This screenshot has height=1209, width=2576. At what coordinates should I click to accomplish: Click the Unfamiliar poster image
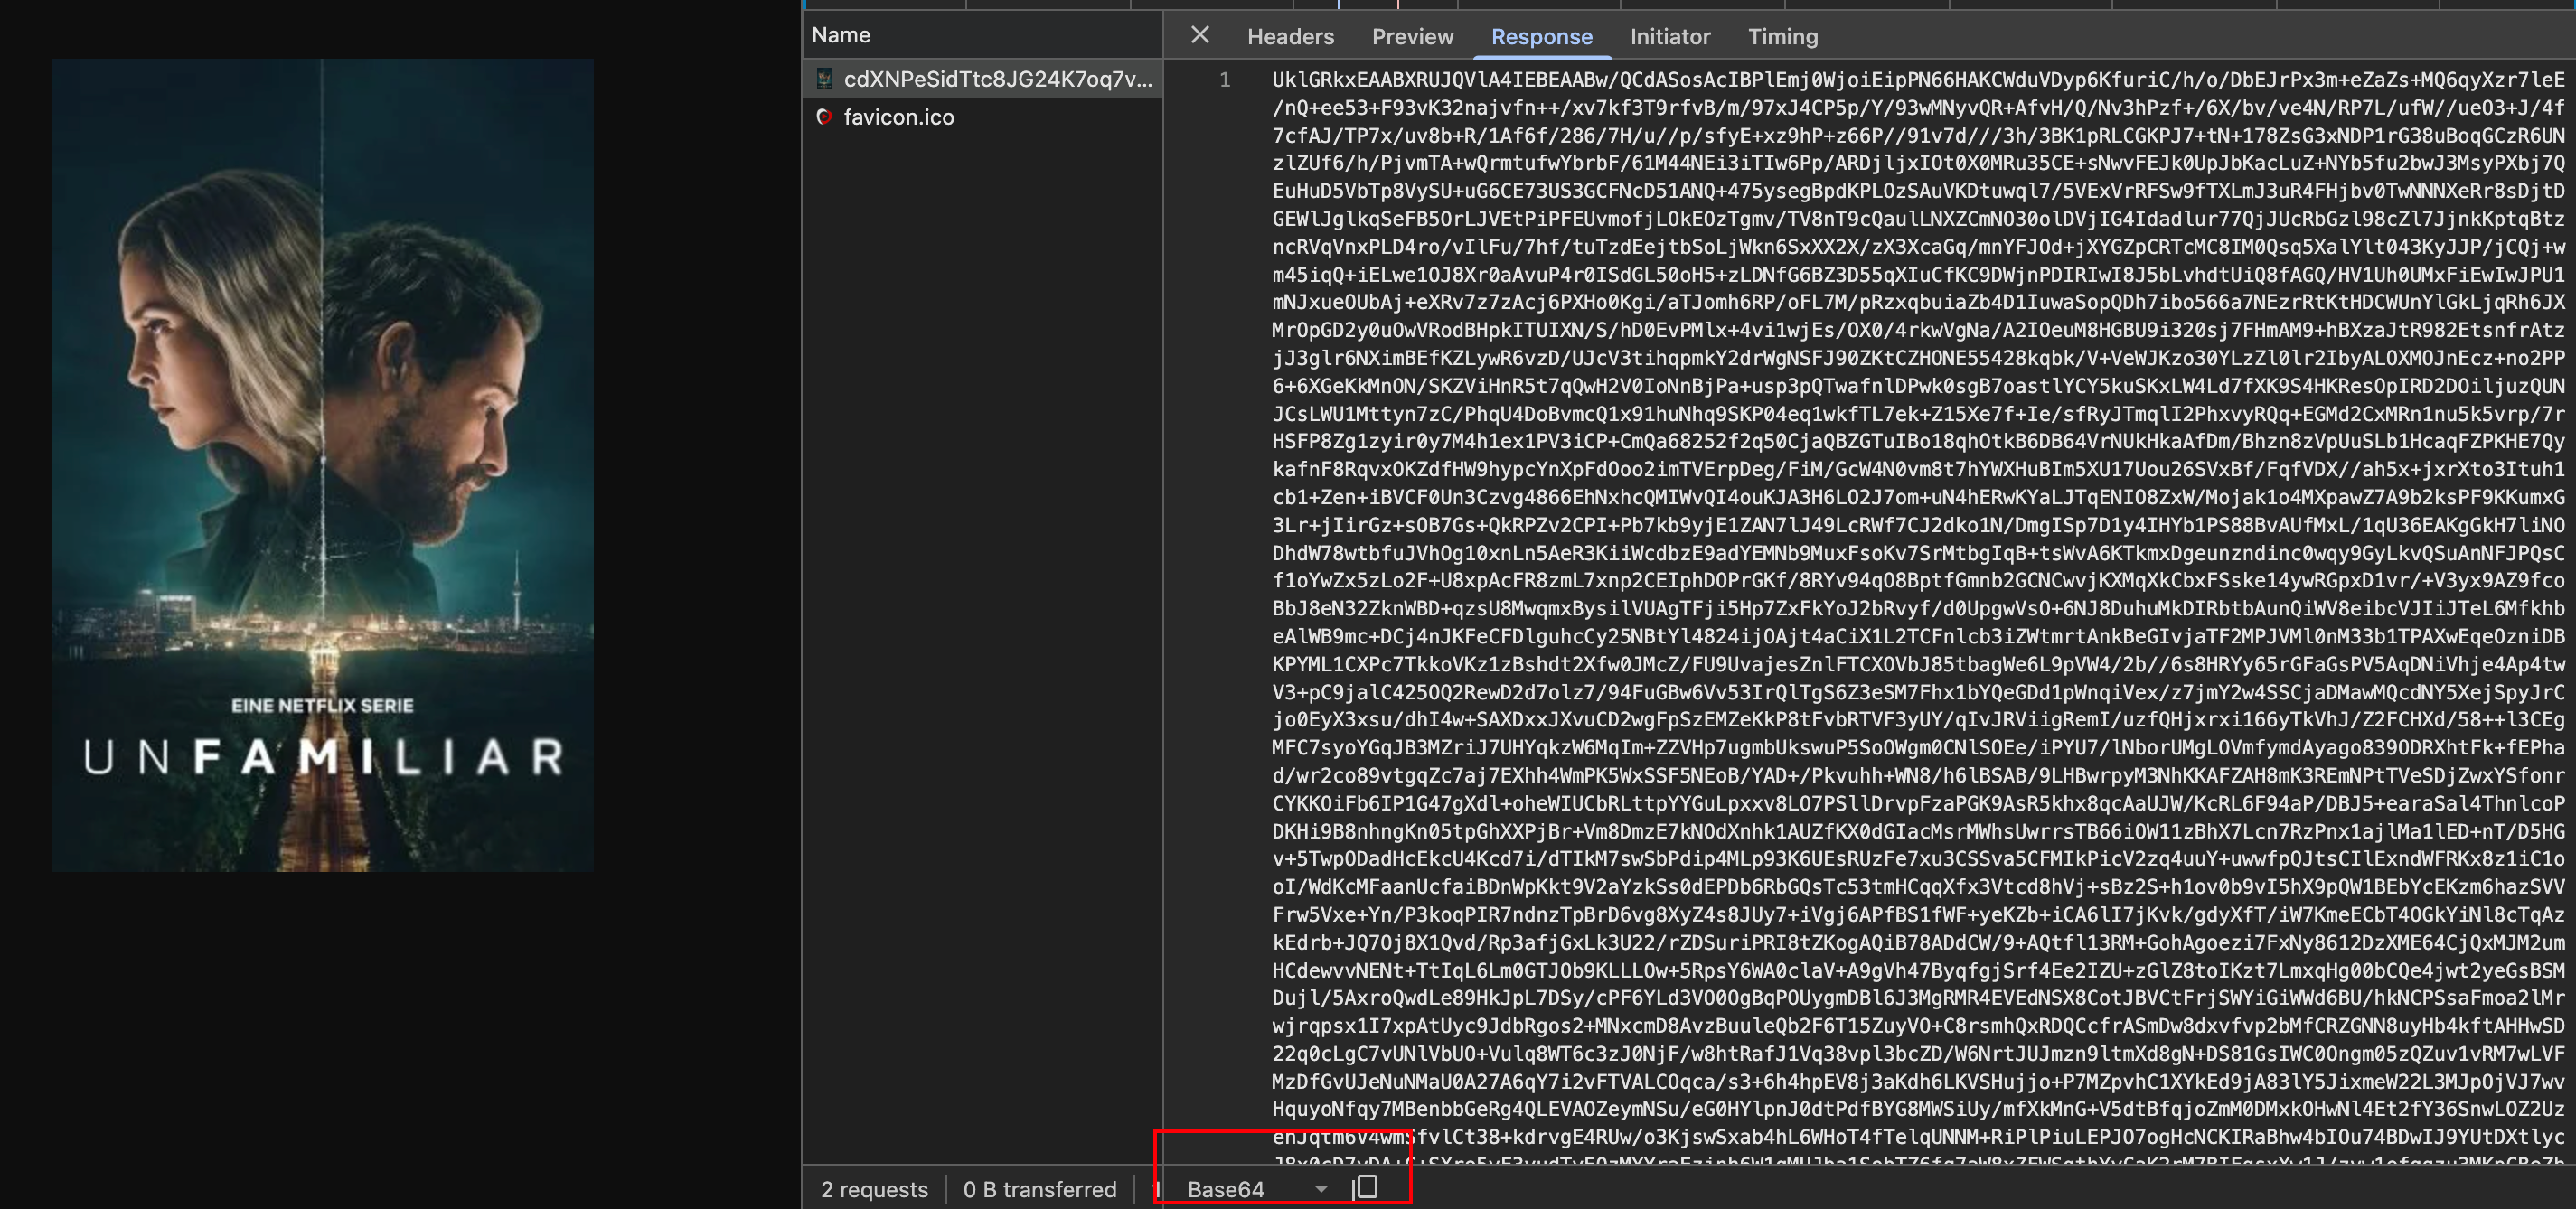tap(322, 465)
